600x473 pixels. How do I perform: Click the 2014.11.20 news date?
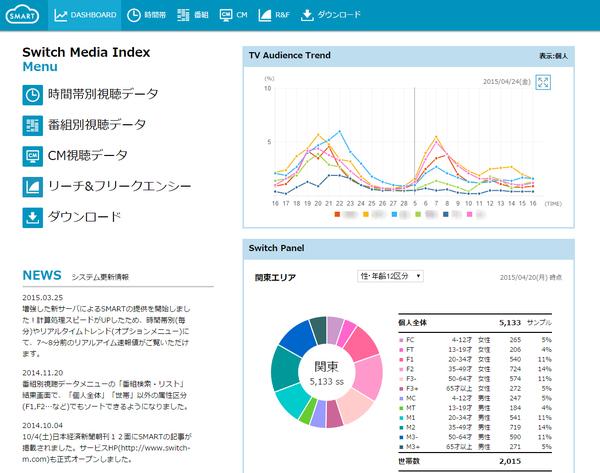(x=42, y=373)
